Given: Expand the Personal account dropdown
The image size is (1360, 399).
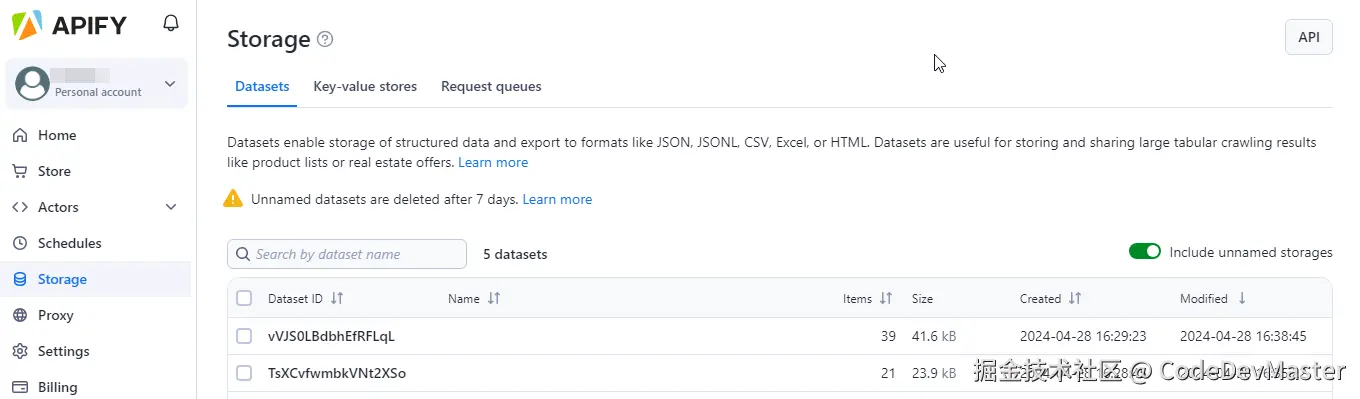Looking at the screenshot, I should 169,84.
